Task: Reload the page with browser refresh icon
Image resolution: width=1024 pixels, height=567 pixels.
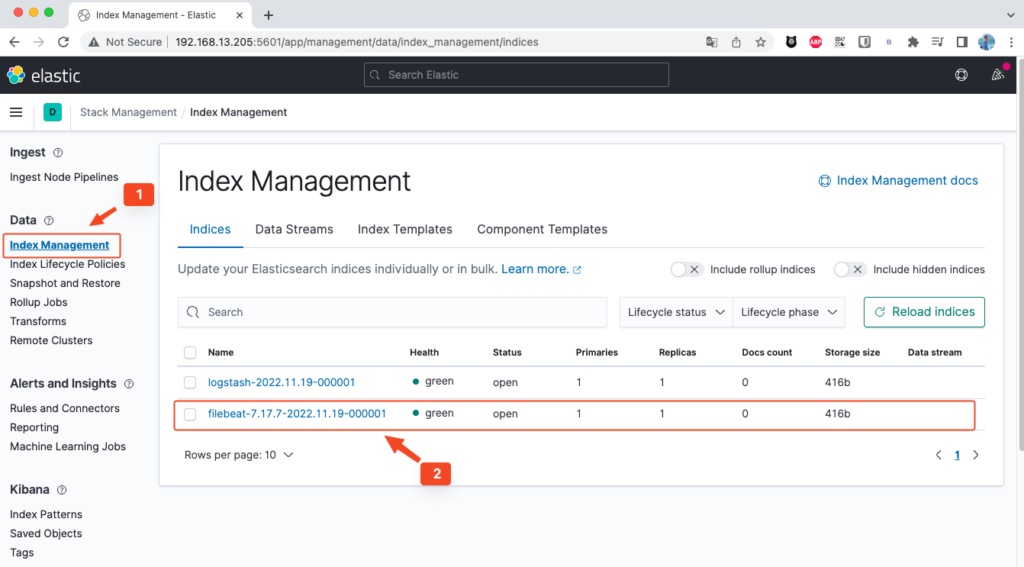Action: point(63,42)
